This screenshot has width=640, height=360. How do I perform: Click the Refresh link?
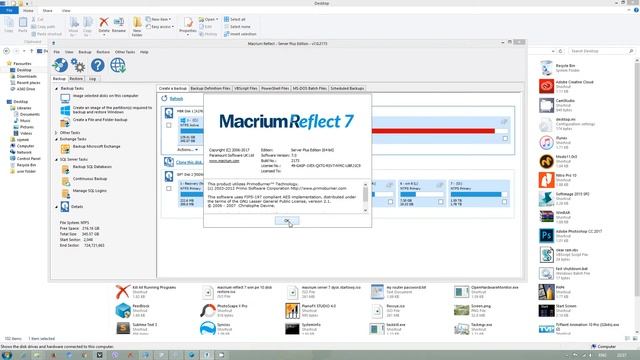(x=176, y=99)
